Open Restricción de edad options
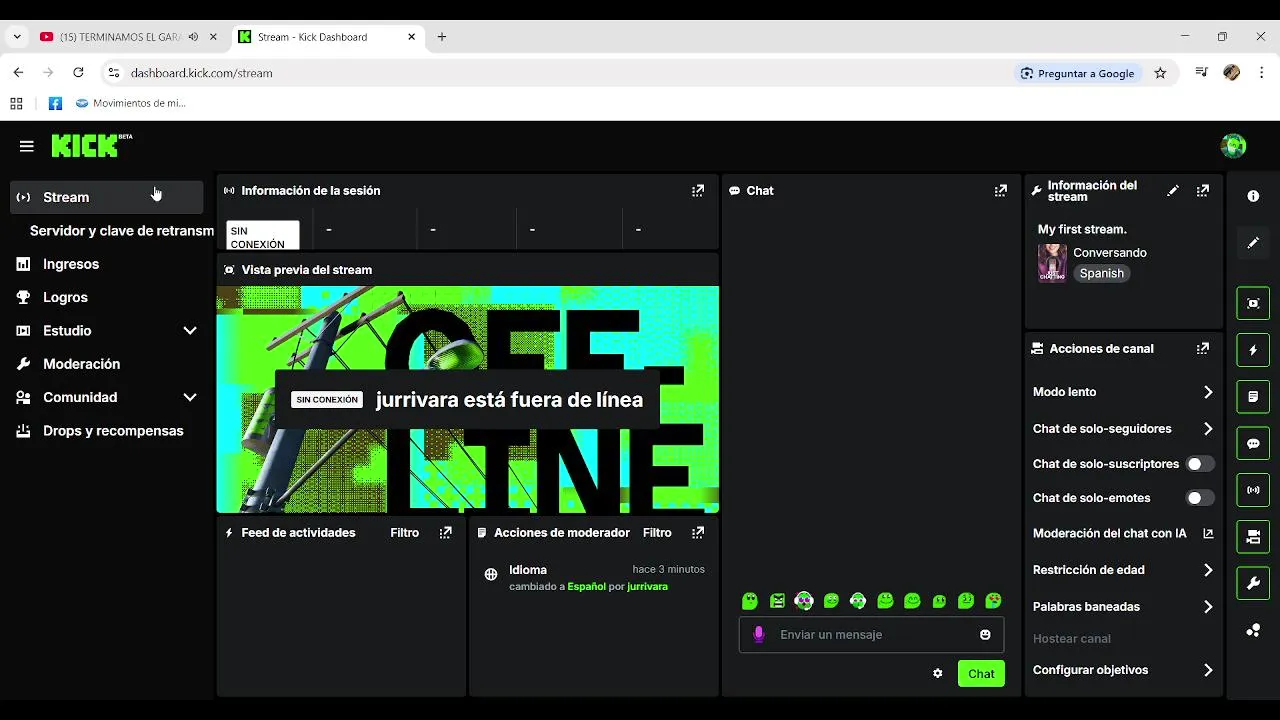This screenshot has height=720, width=1280. [1123, 570]
